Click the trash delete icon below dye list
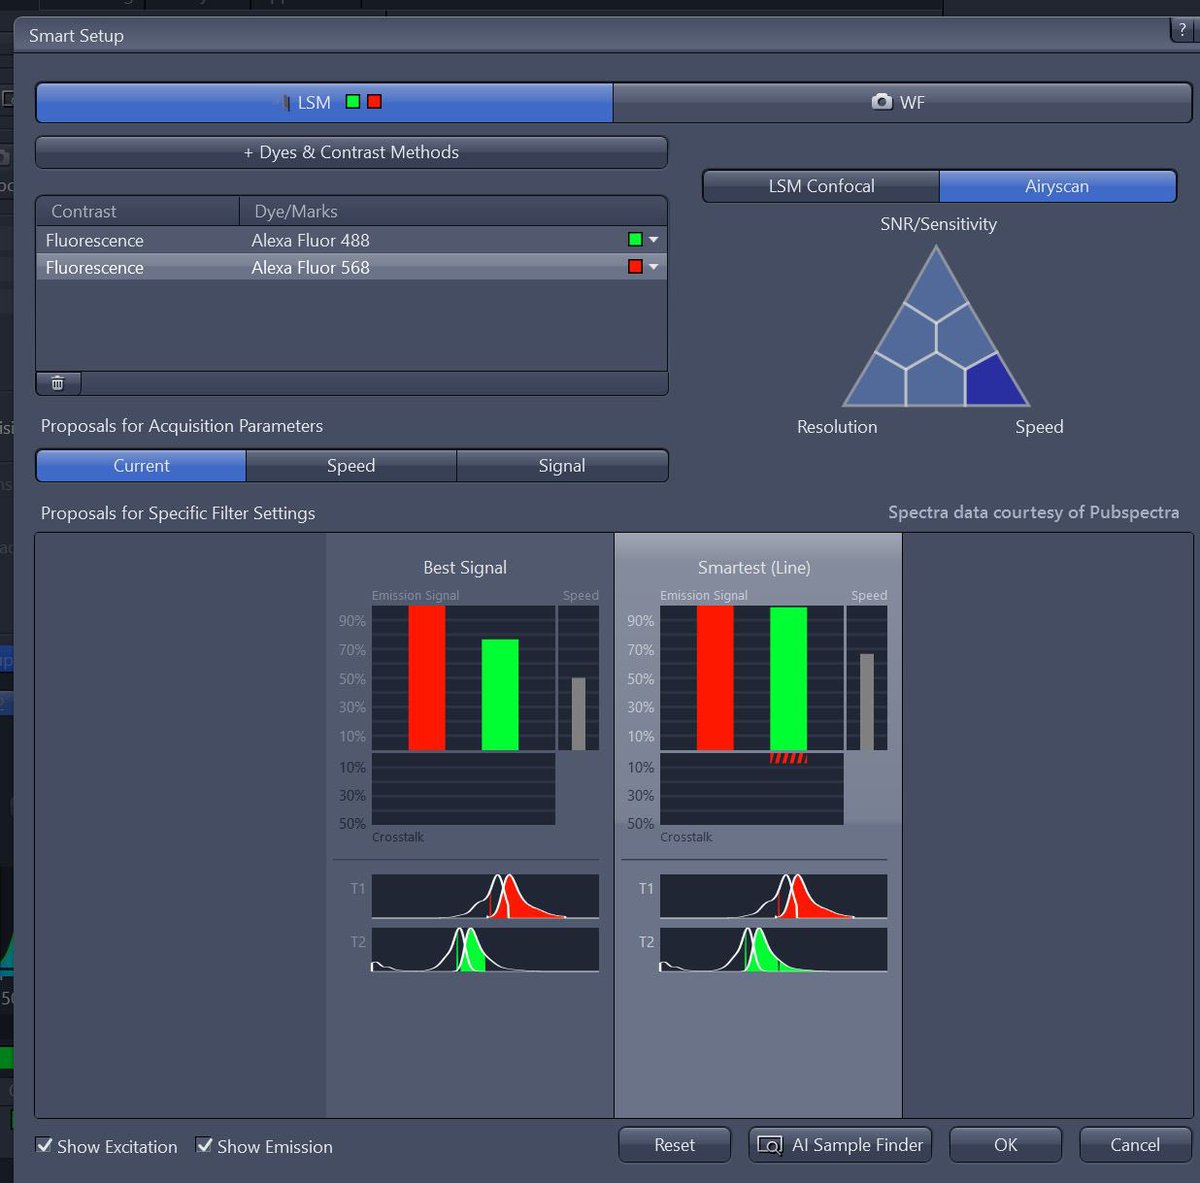This screenshot has width=1200, height=1183. pyautogui.click(x=58, y=383)
